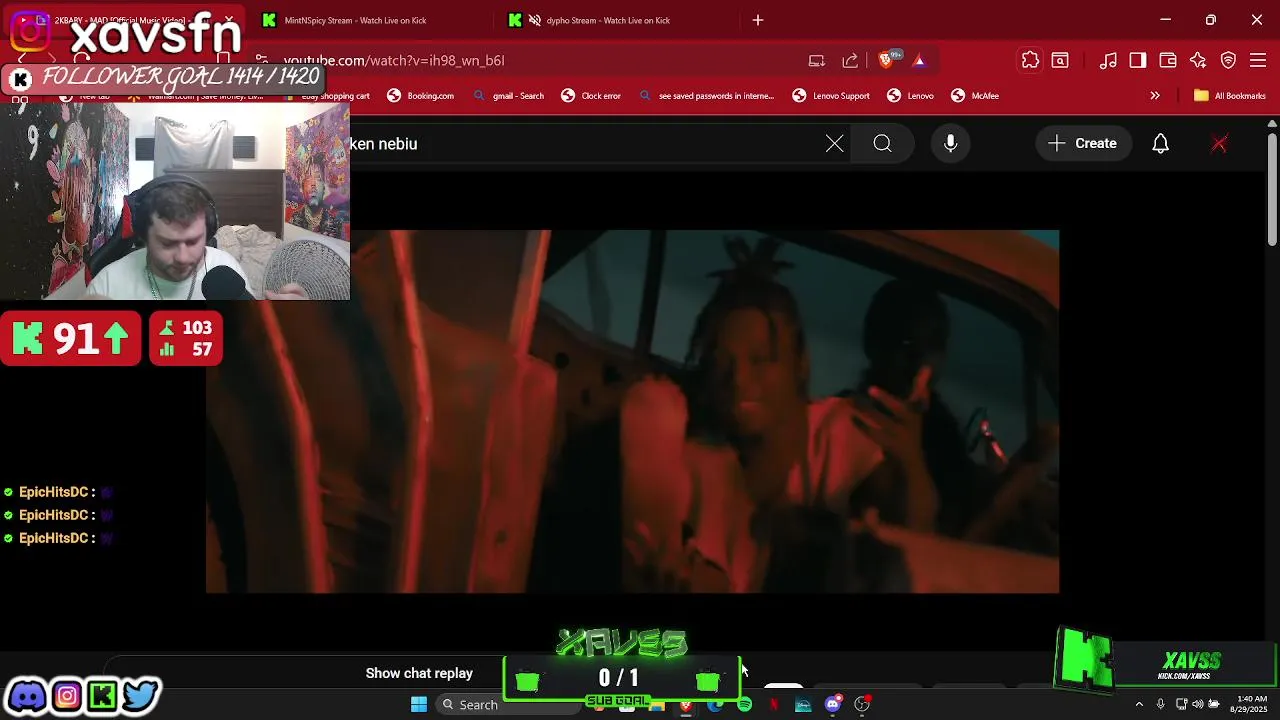Open the Brave Playlist music note icon
1280x720 pixels.
click(1108, 61)
